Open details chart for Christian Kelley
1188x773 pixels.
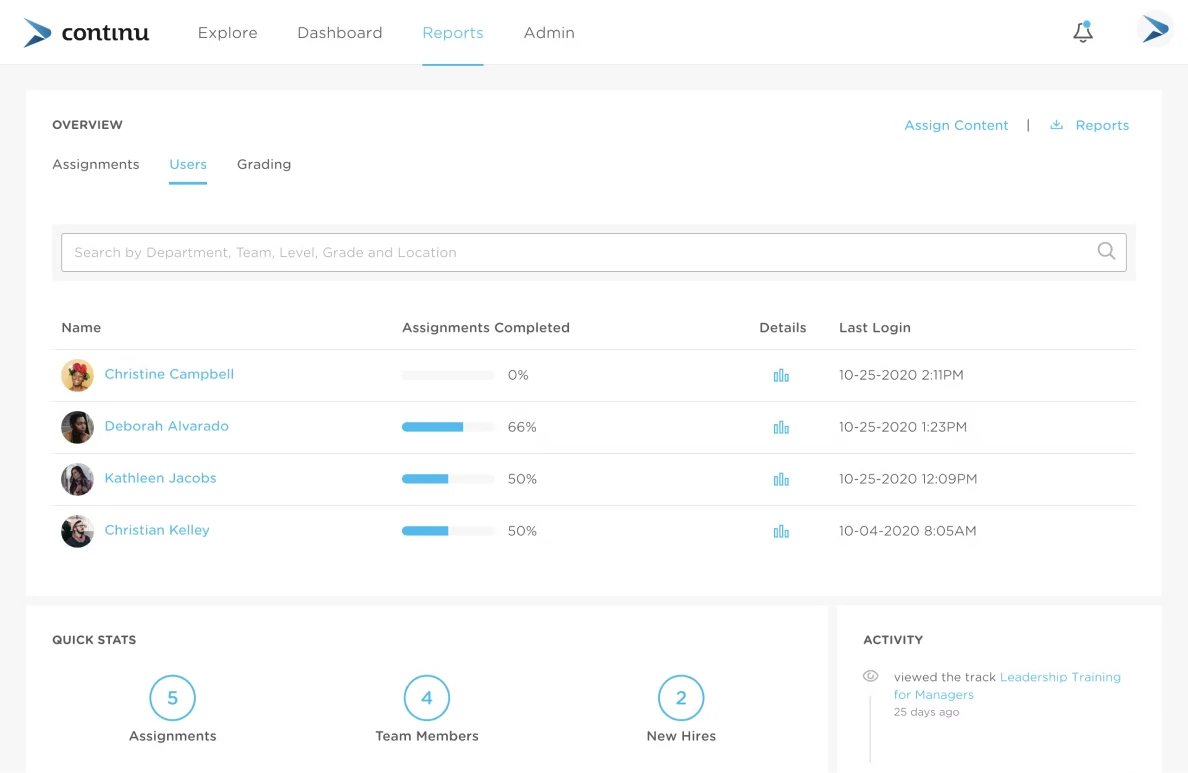[781, 531]
